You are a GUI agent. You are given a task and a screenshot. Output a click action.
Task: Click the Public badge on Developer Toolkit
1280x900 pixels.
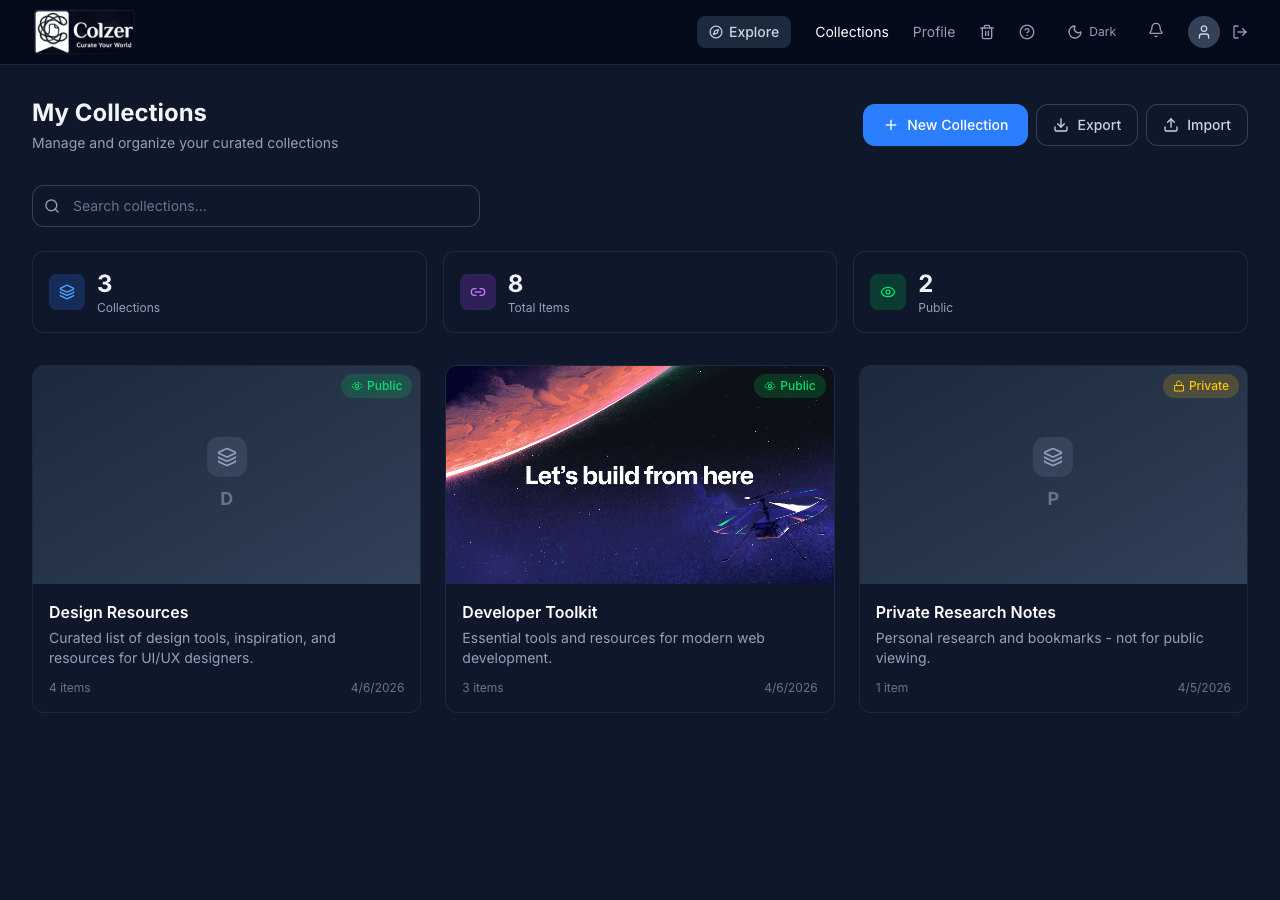[789, 385]
